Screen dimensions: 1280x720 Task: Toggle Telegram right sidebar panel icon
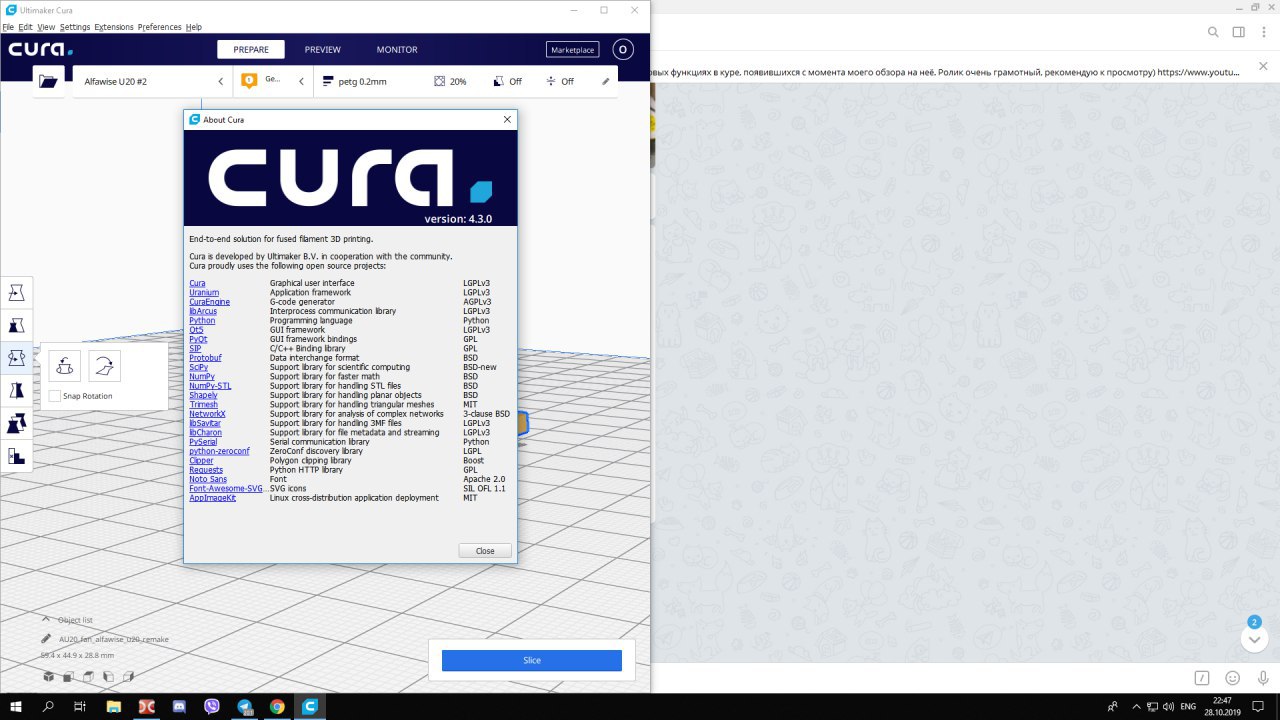pyautogui.click(x=1239, y=32)
